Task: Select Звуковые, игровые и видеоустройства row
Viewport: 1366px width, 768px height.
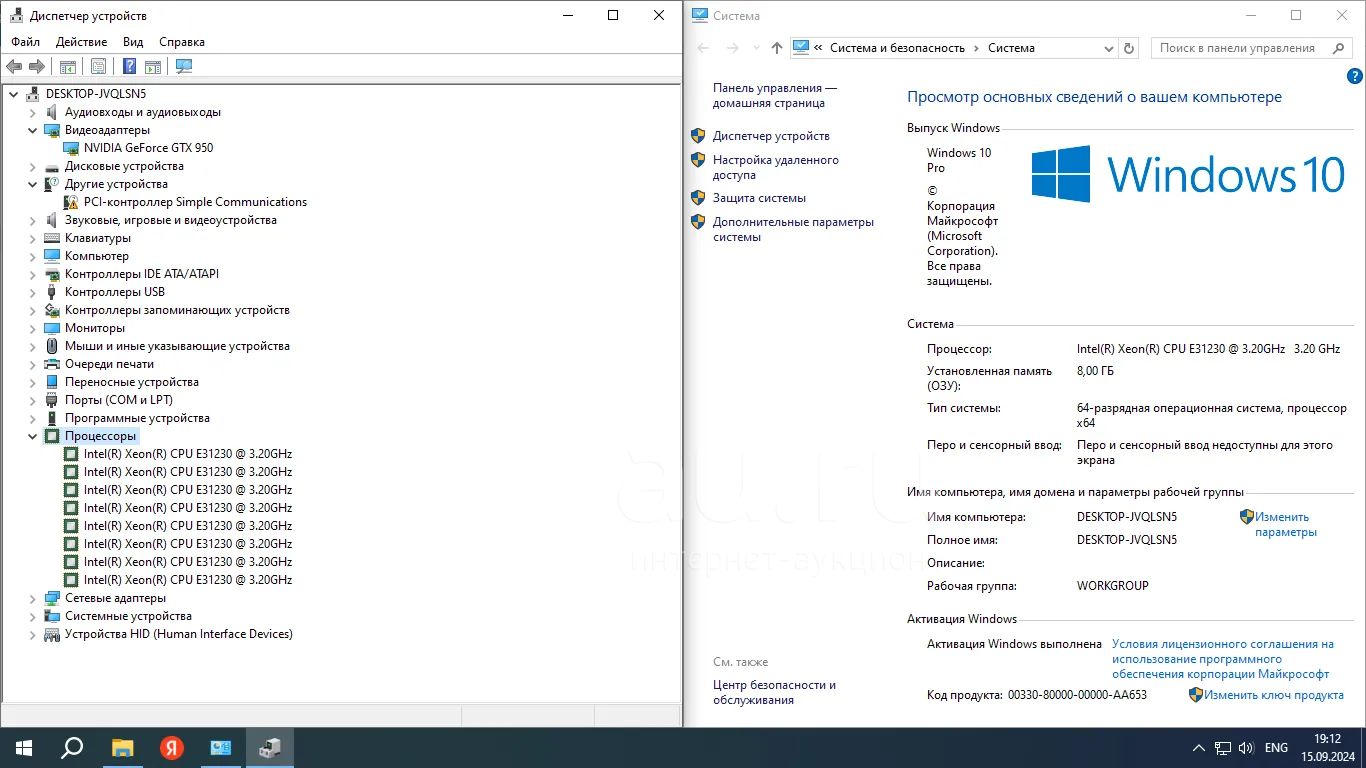Action: [x=170, y=220]
